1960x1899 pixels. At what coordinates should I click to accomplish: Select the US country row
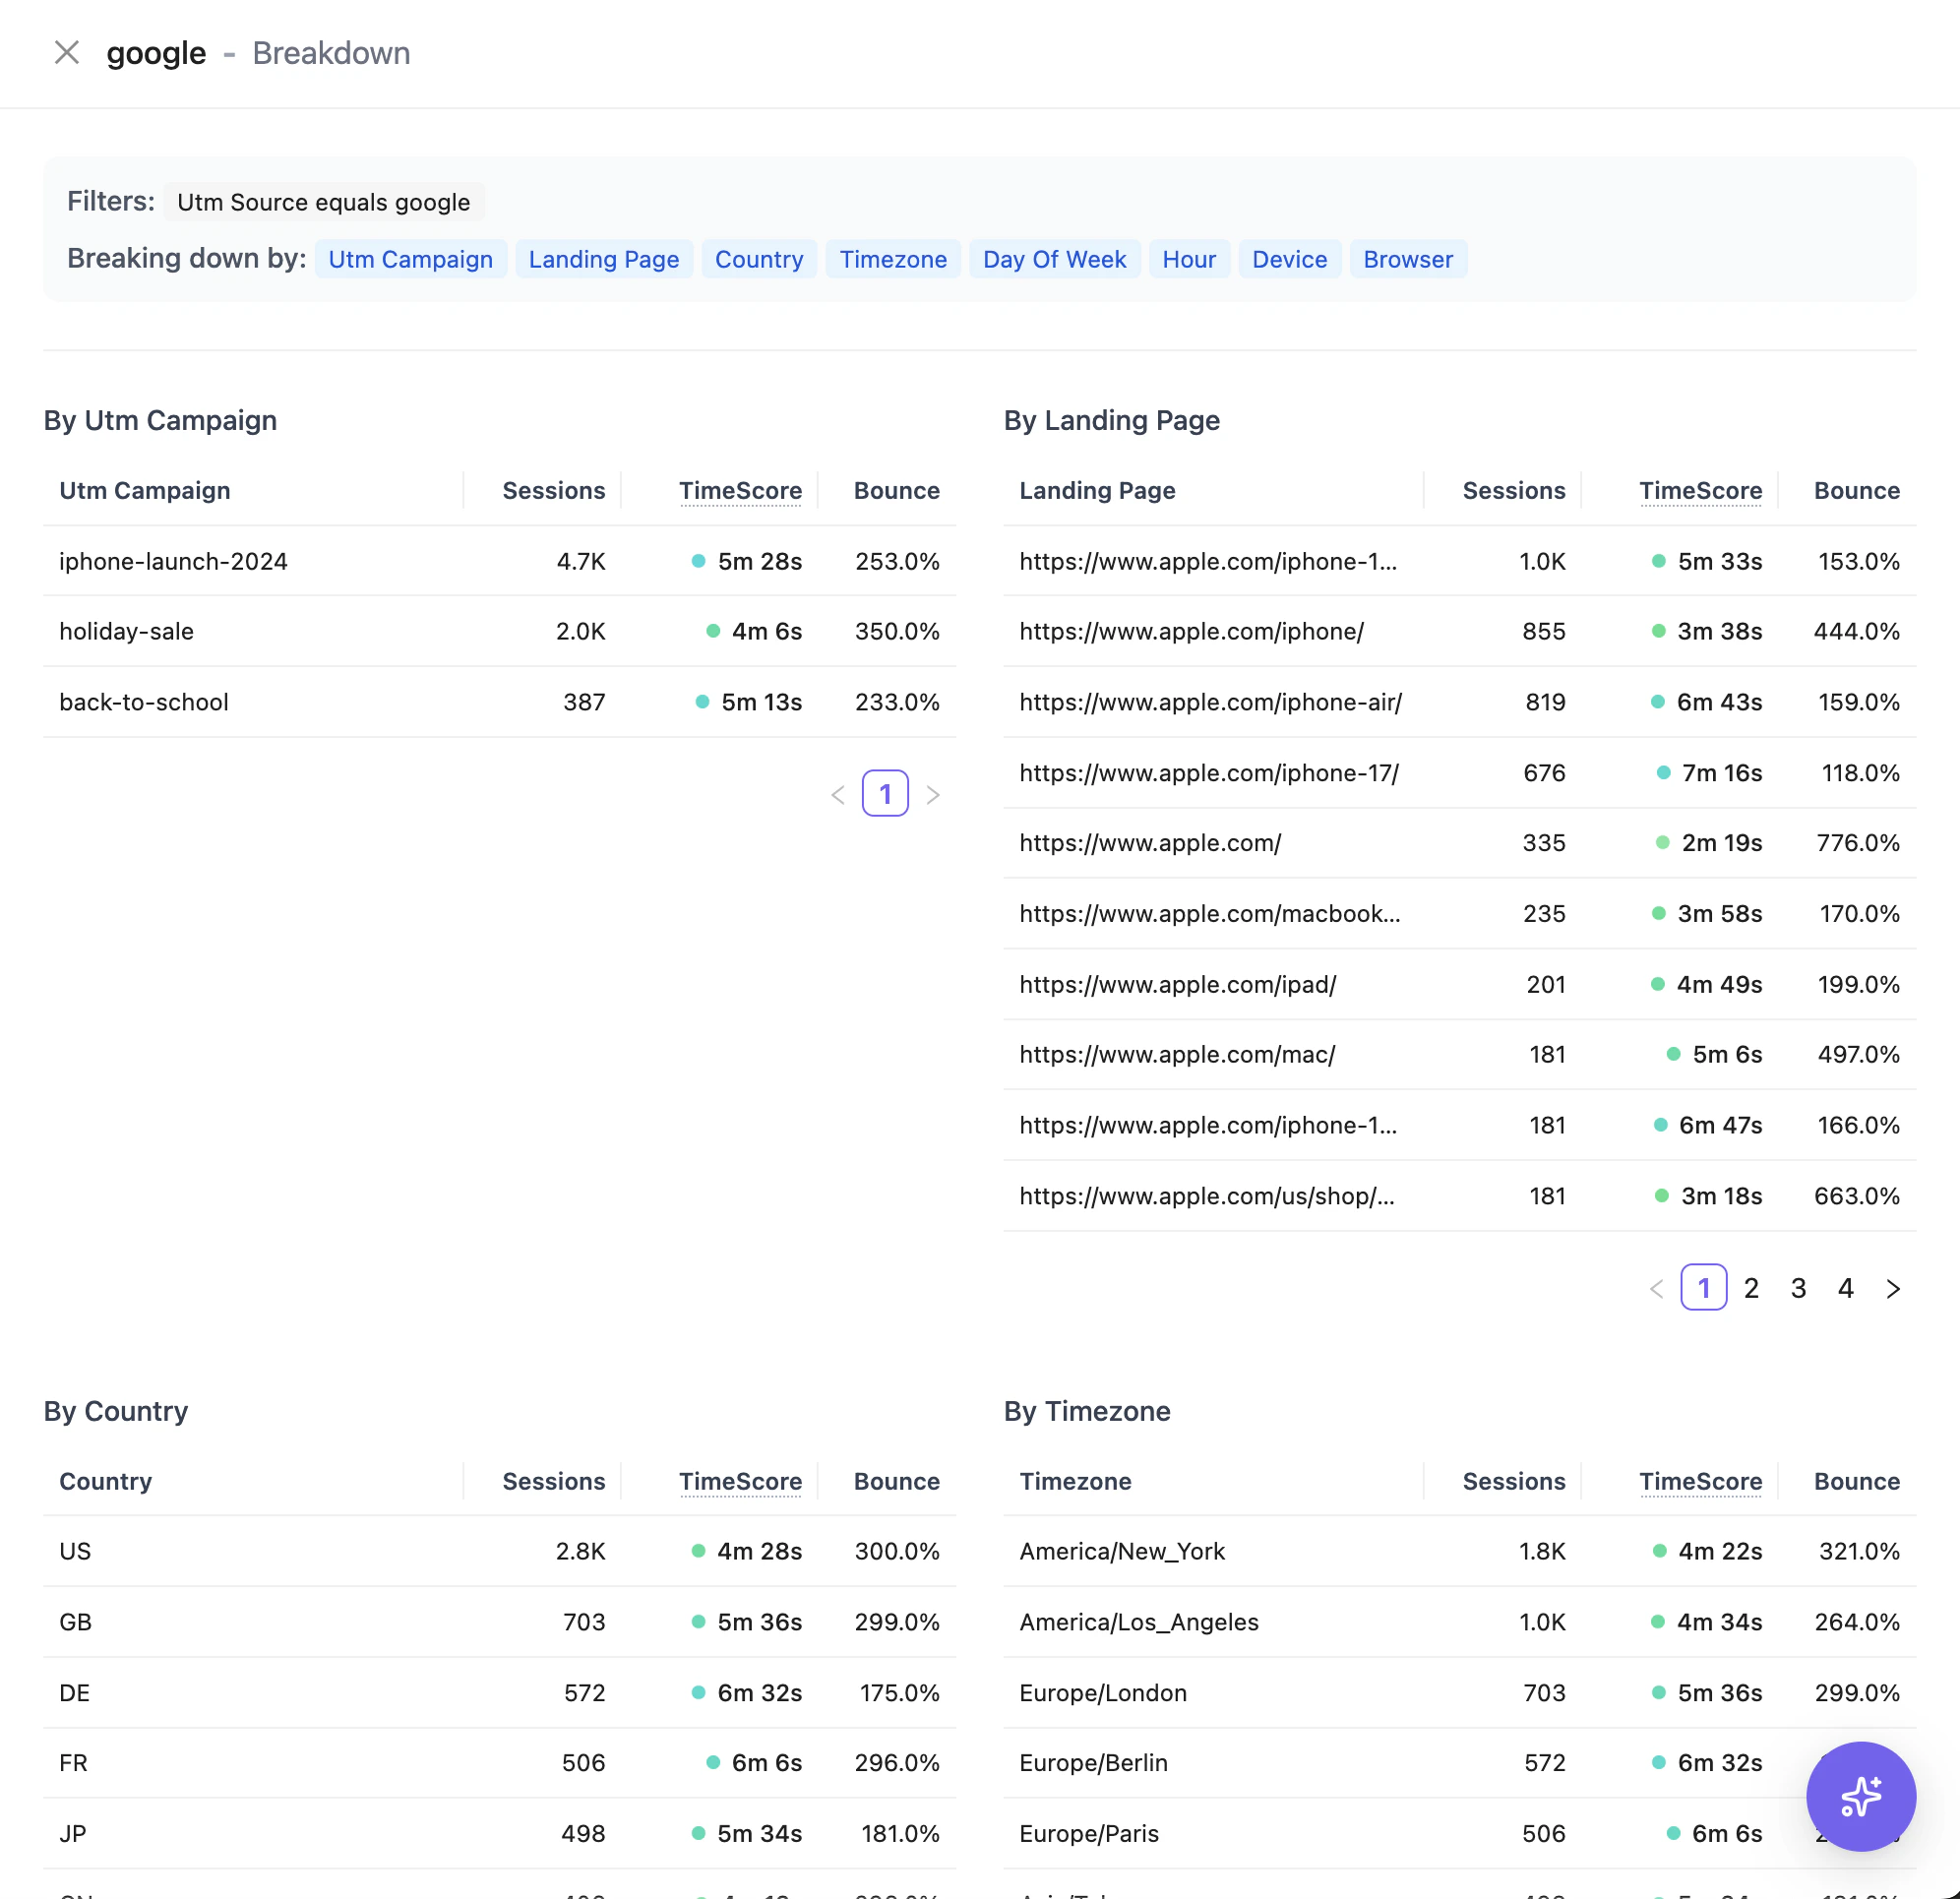(x=499, y=1551)
